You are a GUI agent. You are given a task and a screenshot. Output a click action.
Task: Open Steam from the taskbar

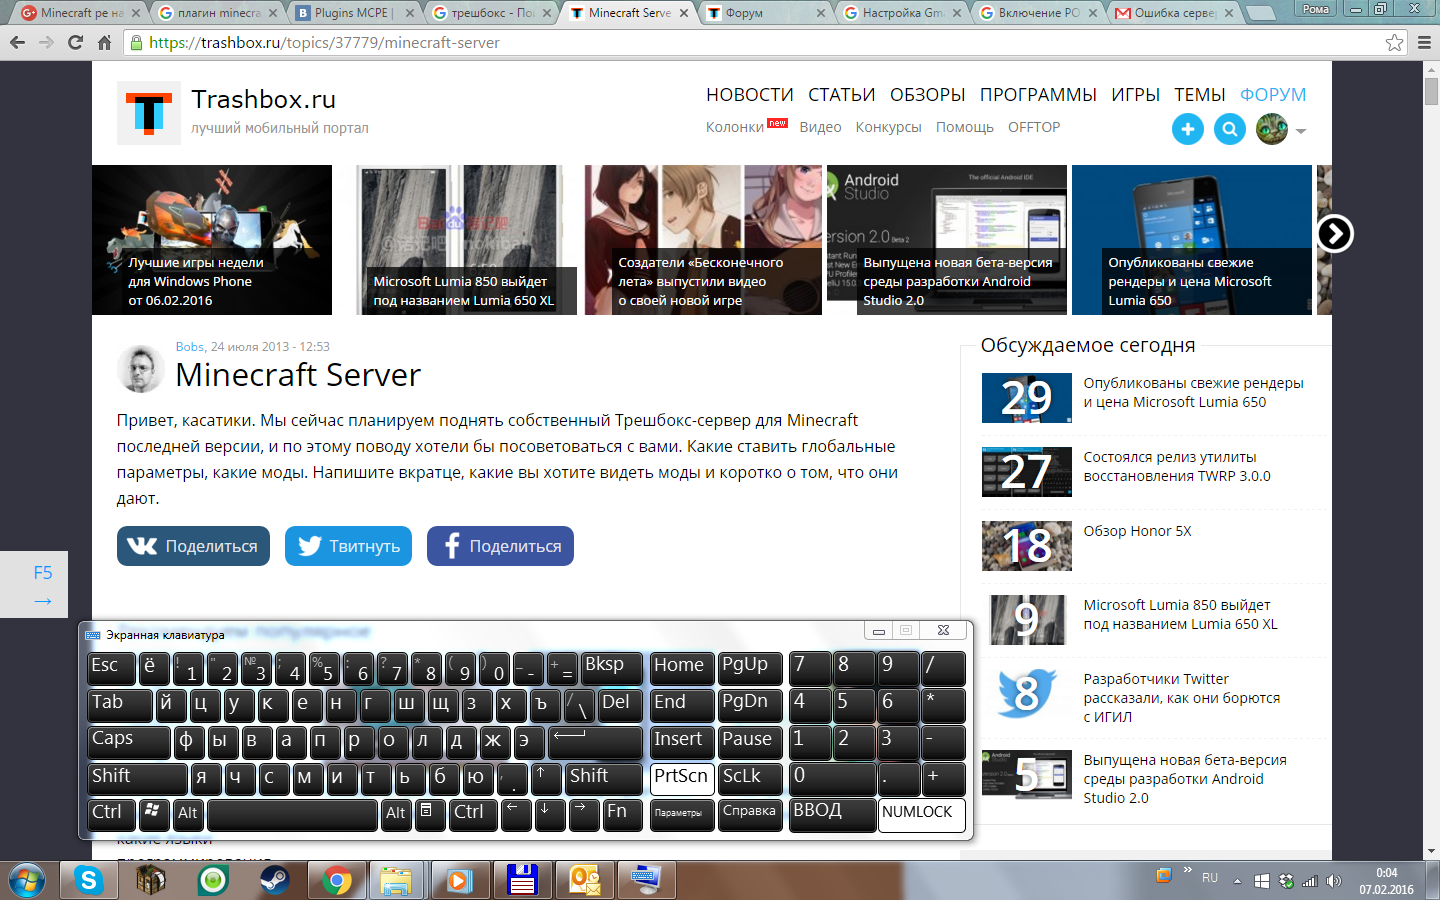(275, 880)
